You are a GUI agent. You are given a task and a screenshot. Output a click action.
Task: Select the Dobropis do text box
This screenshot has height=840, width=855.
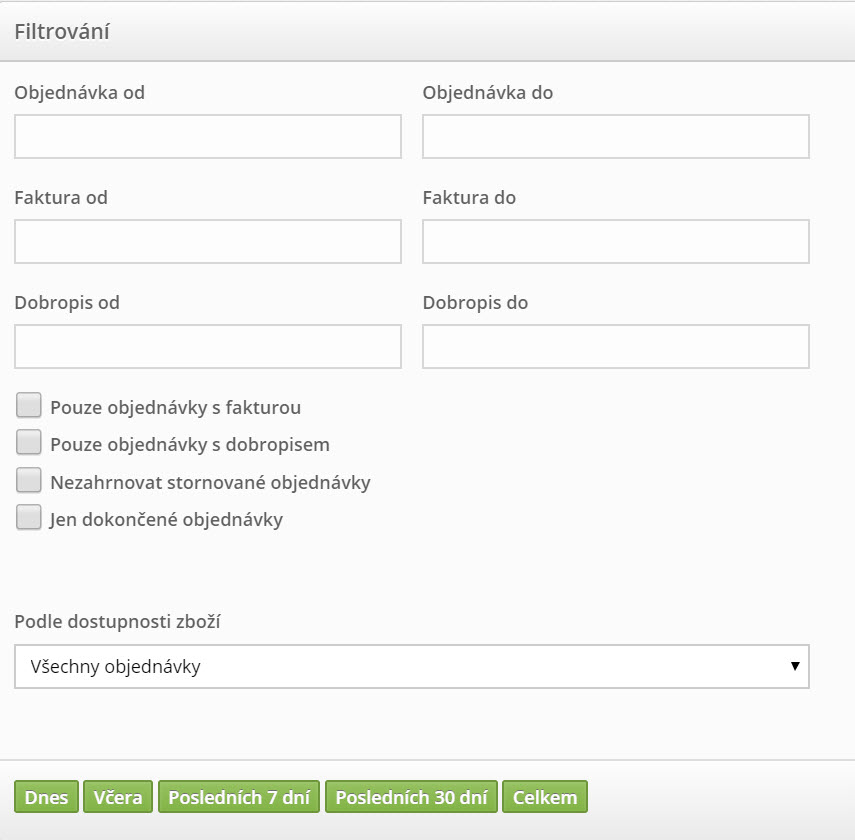coord(616,346)
